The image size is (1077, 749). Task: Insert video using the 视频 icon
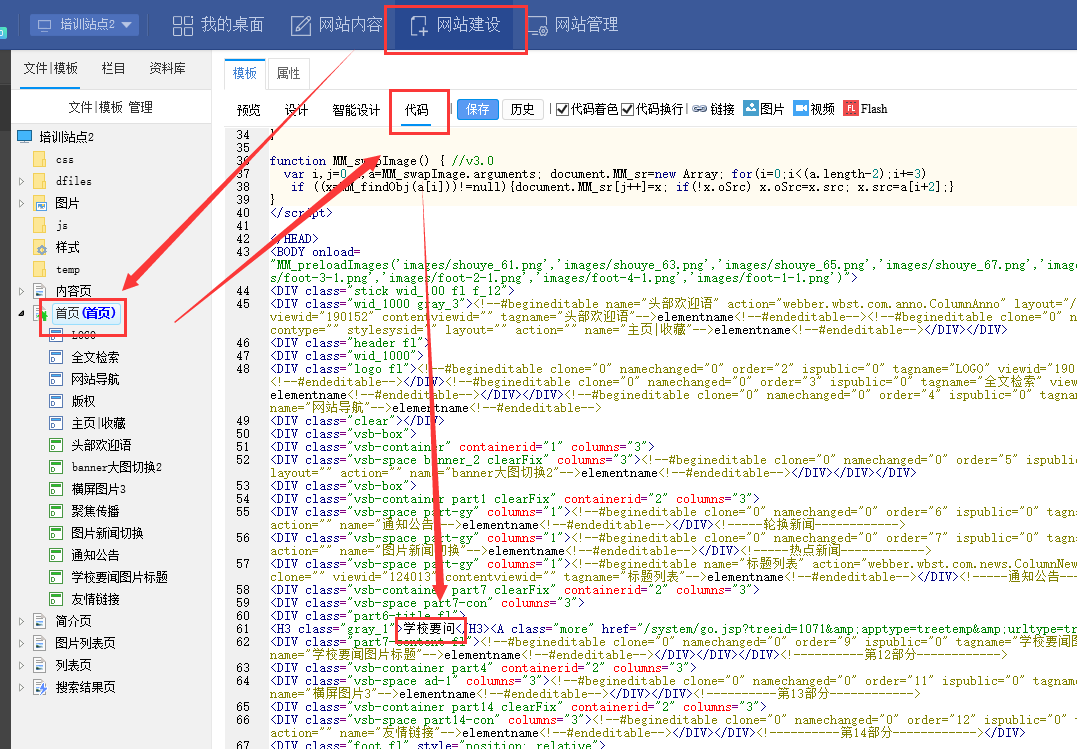point(801,109)
